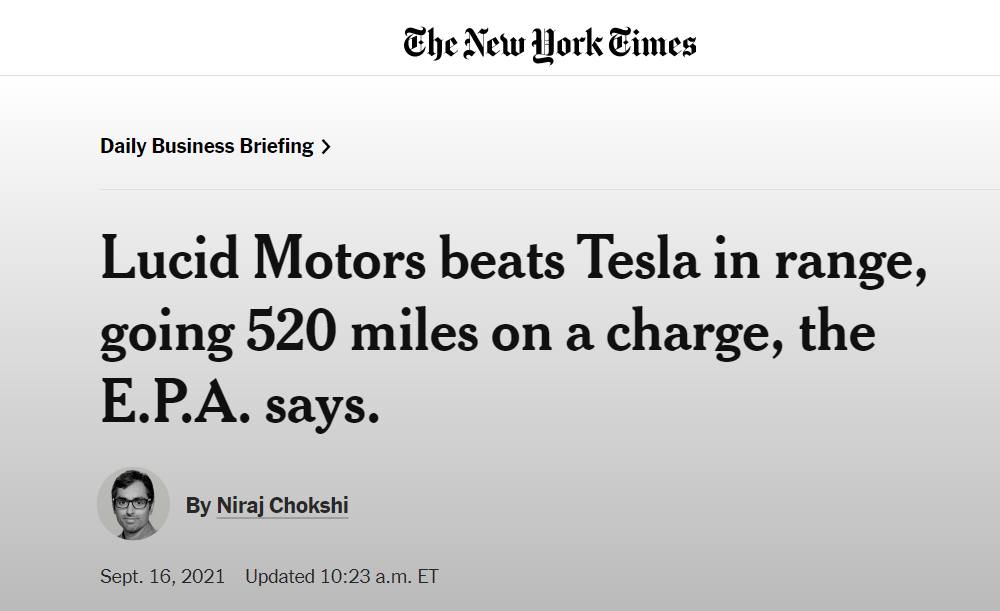Click the "ET" timezone label
The image size is (1000, 611).
(x=427, y=577)
